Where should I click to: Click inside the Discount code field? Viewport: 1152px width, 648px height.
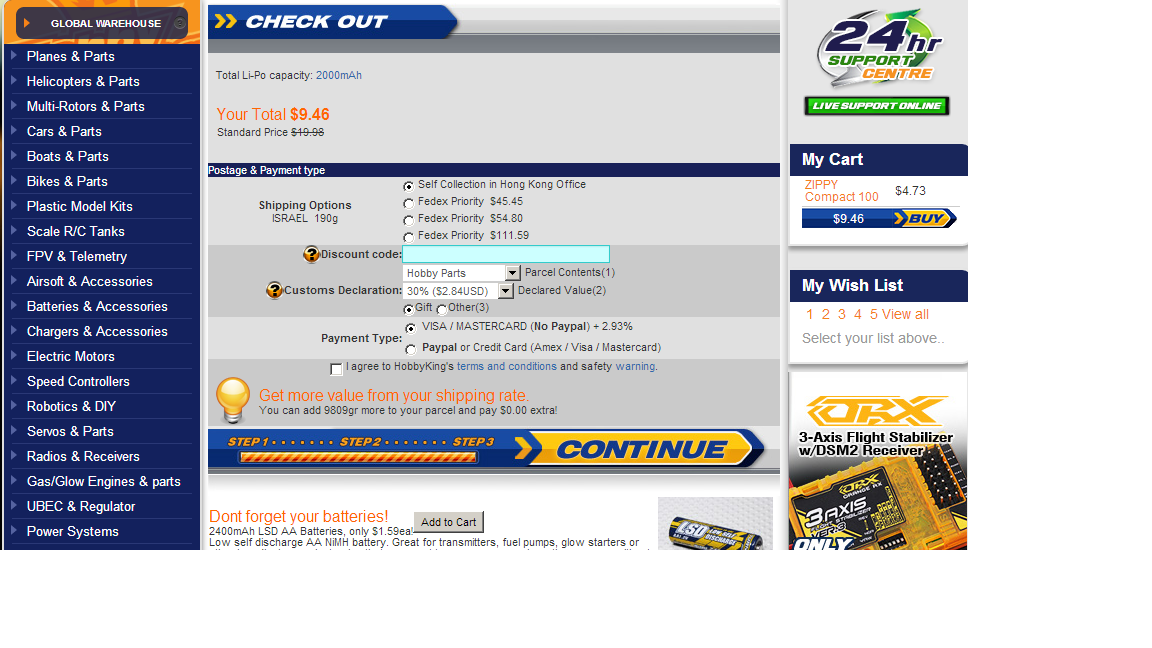pos(506,254)
